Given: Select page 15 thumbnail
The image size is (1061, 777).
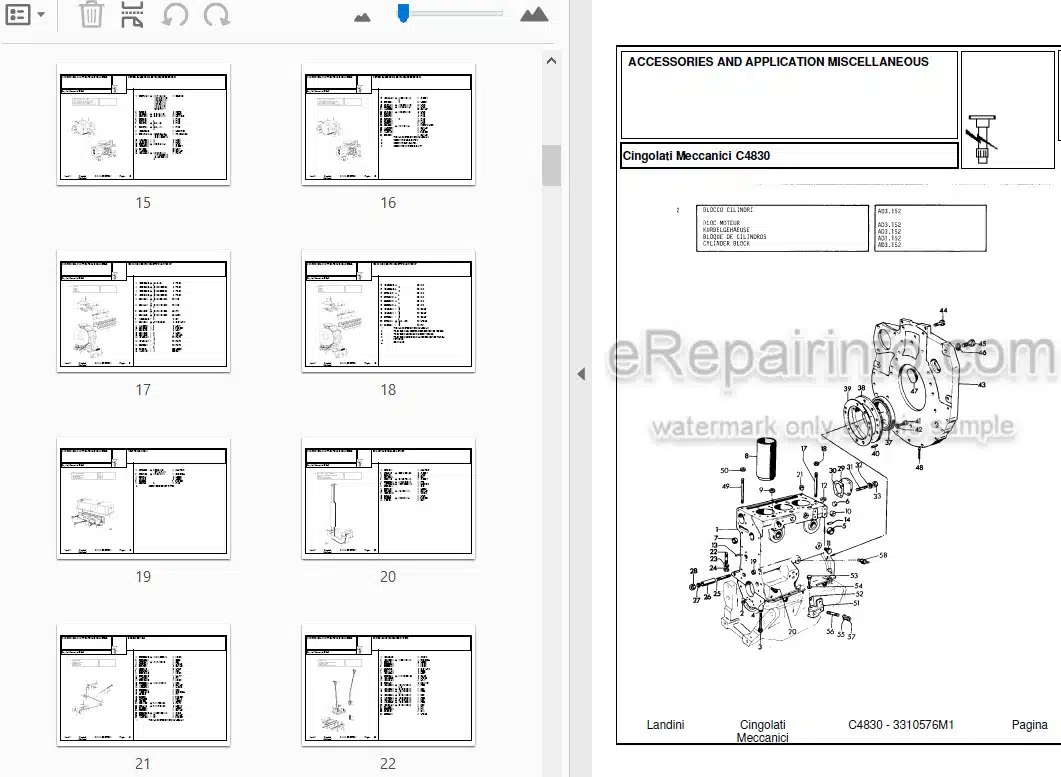Looking at the screenshot, I should [x=143, y=125].
